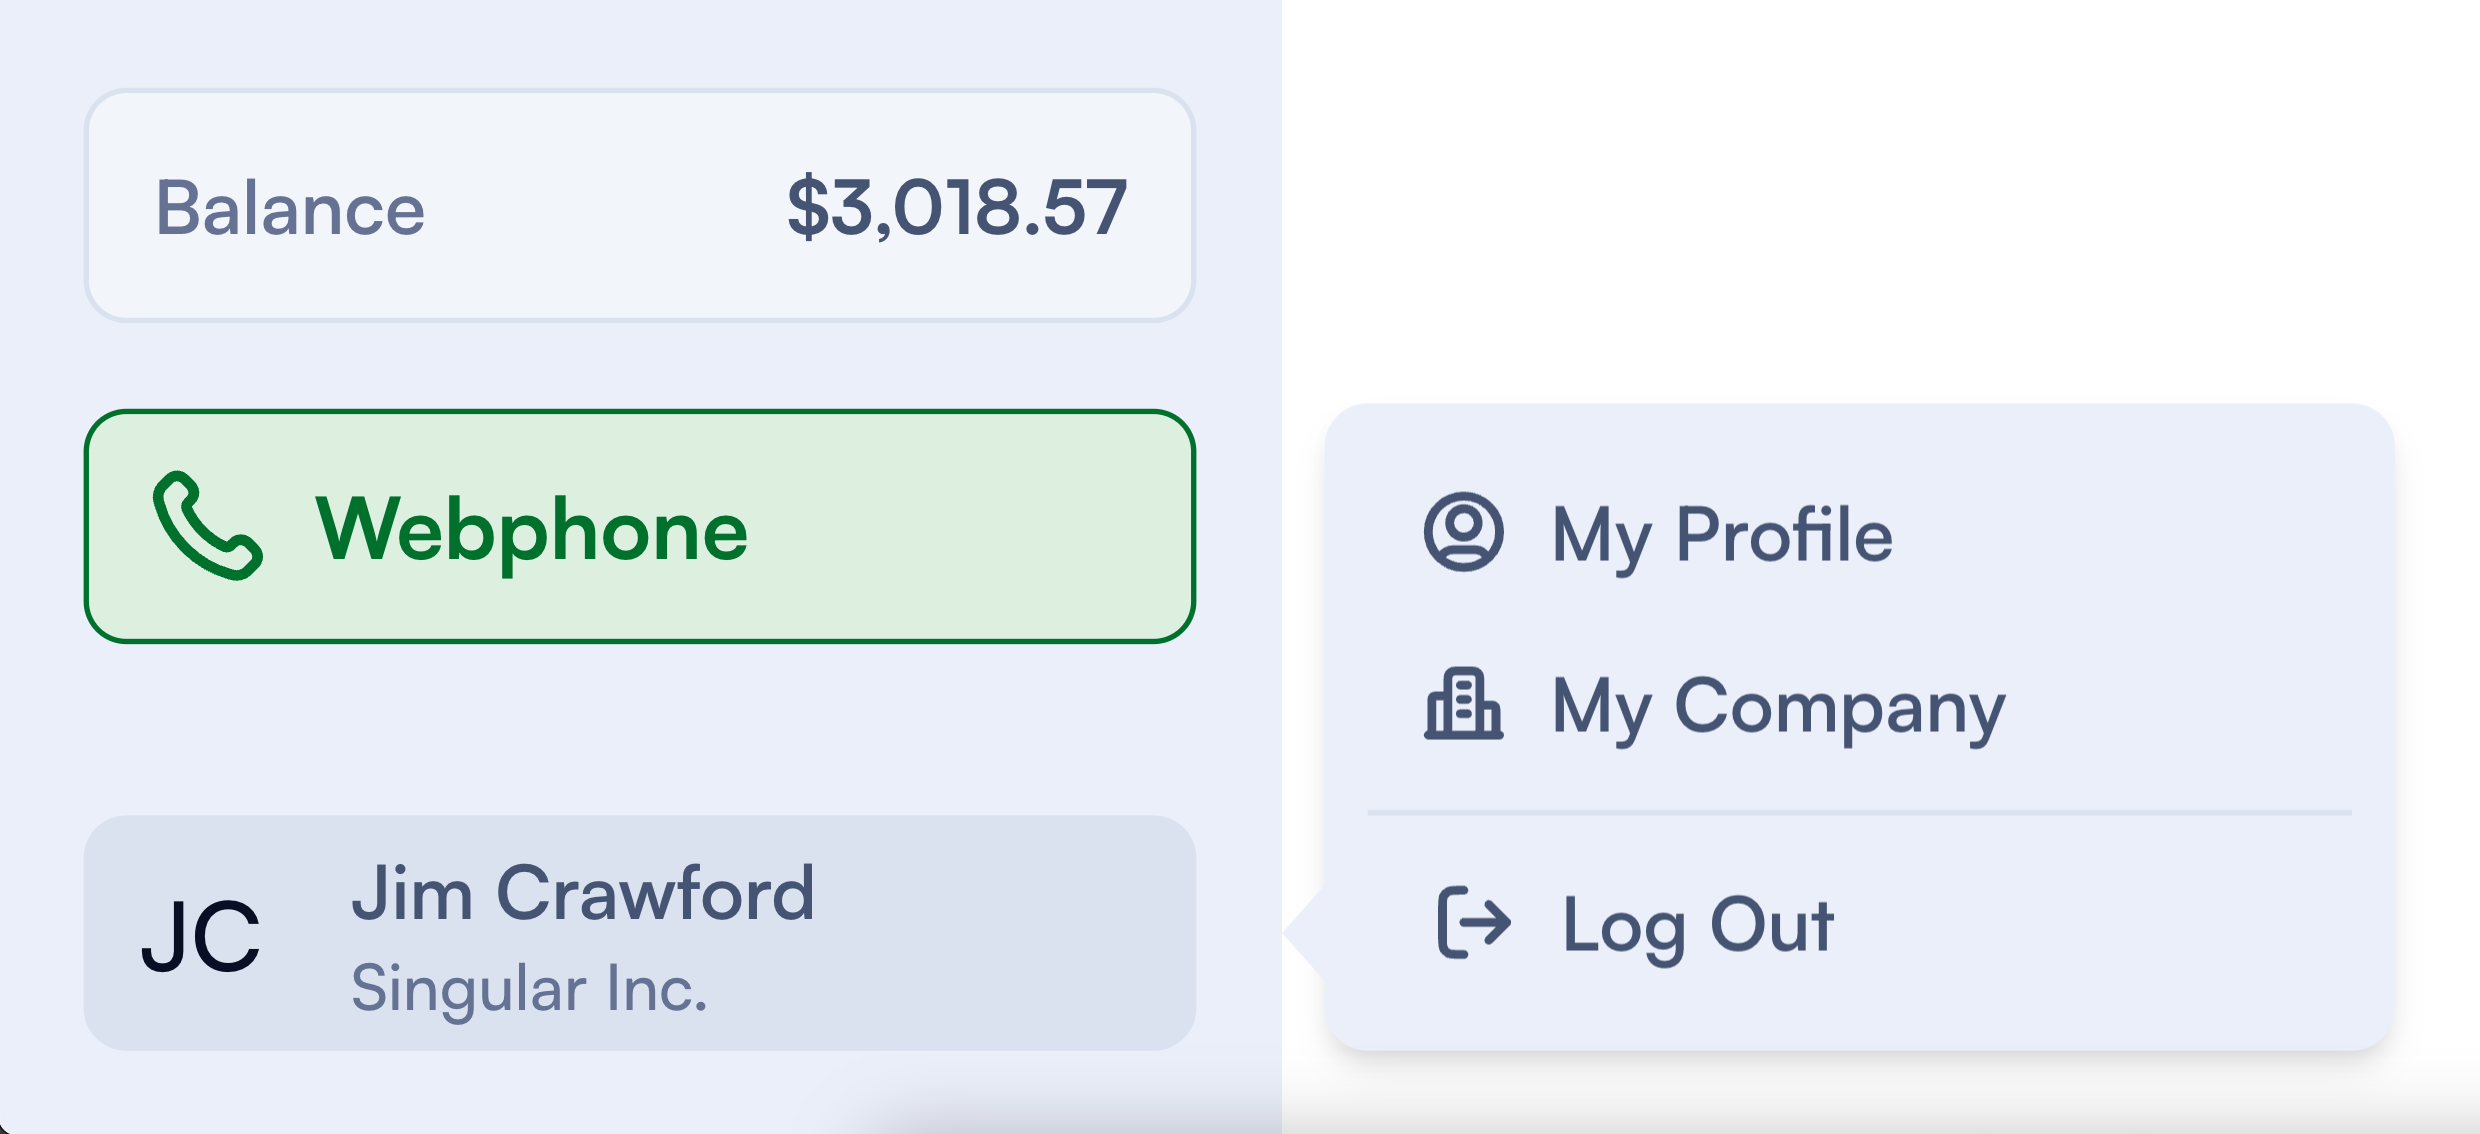The height and width of the screenshot is (1134, 2480).
Task: Click the divider line above Log Out
Action: pyautogui.click(x=1859, y=813)
